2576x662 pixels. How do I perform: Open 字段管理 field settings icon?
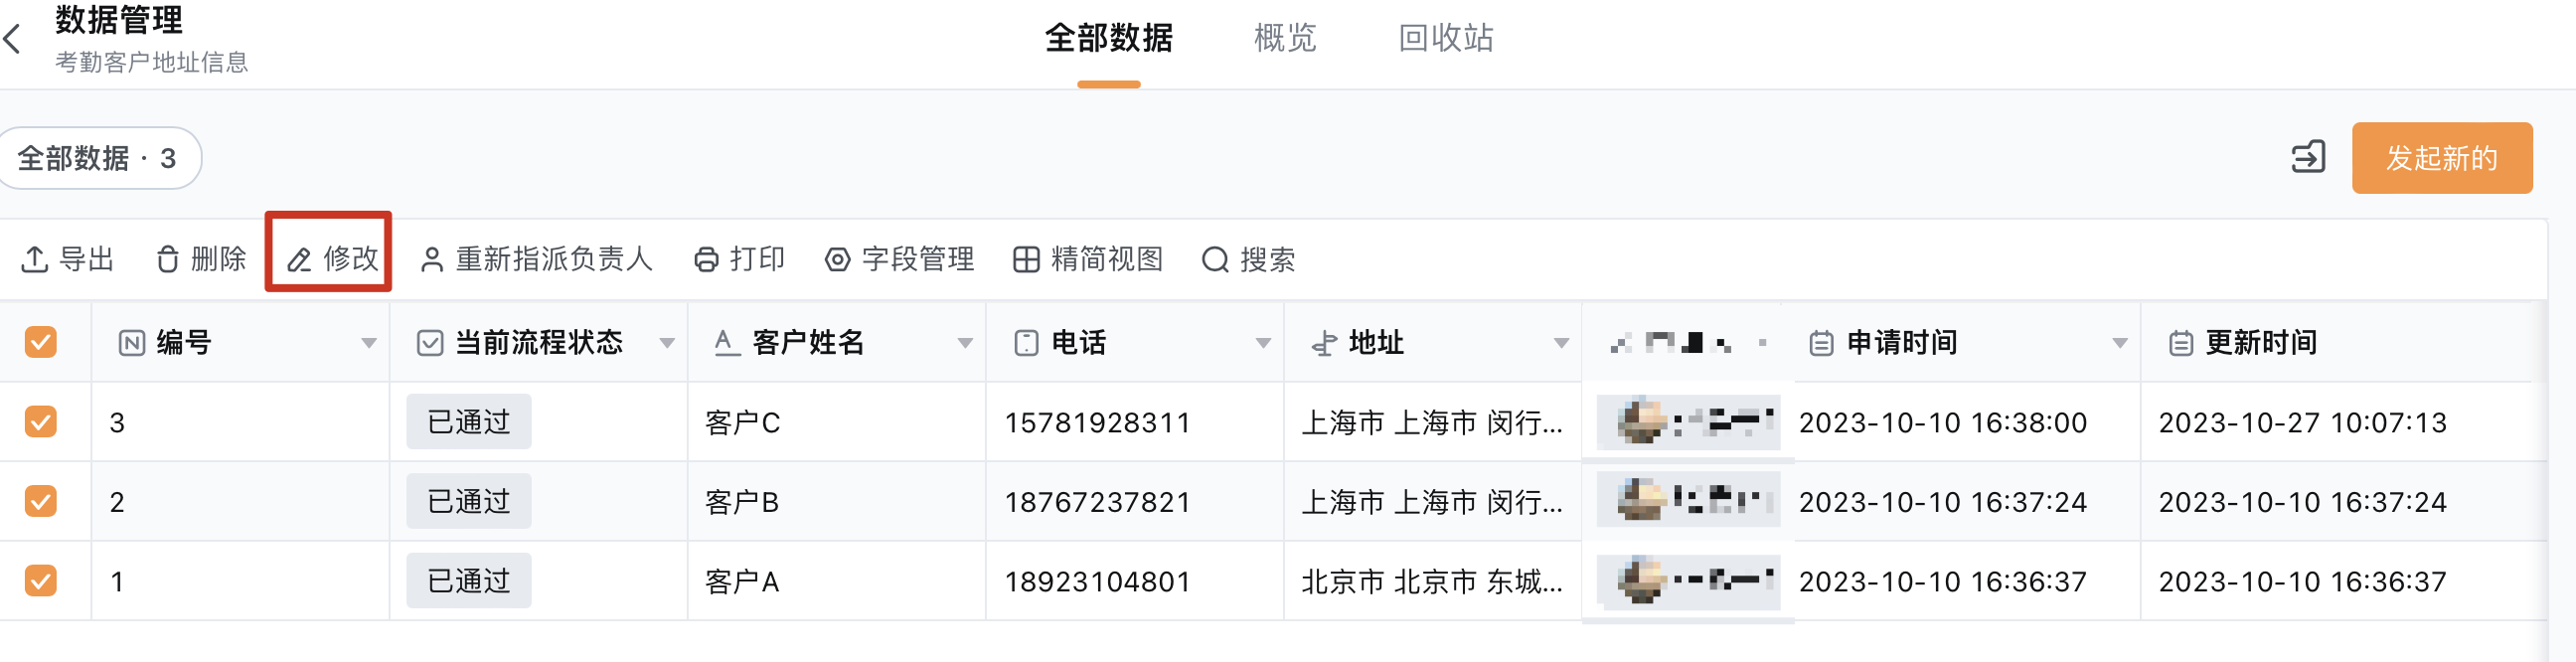tap(838, 260)
